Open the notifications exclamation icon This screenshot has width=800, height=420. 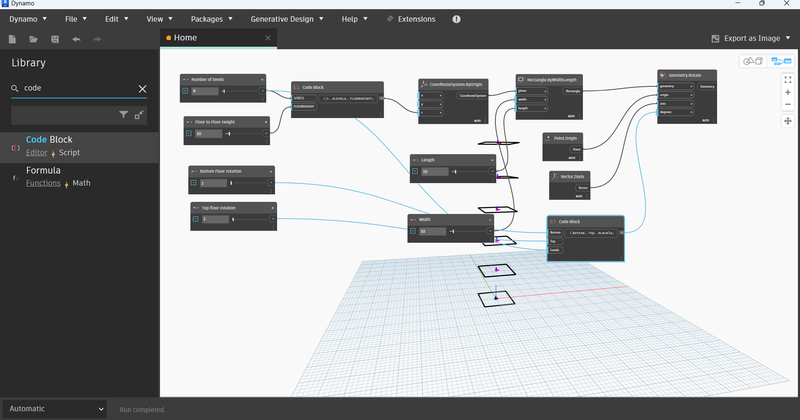(456, 19)
